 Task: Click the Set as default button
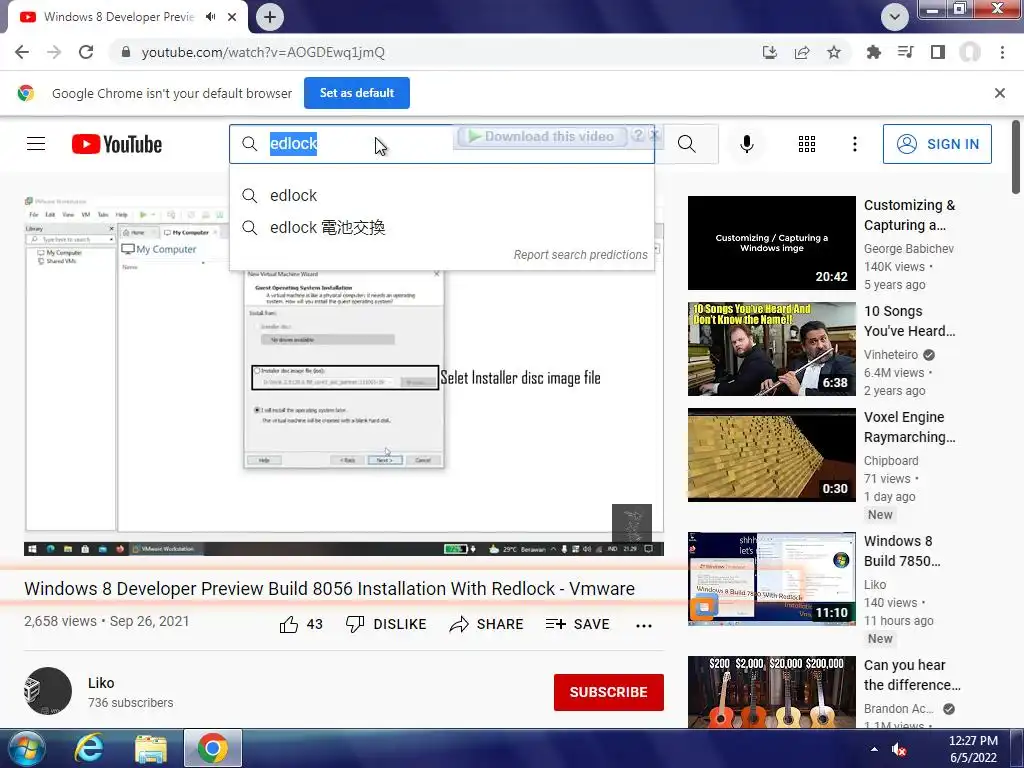tap(357, 93)
